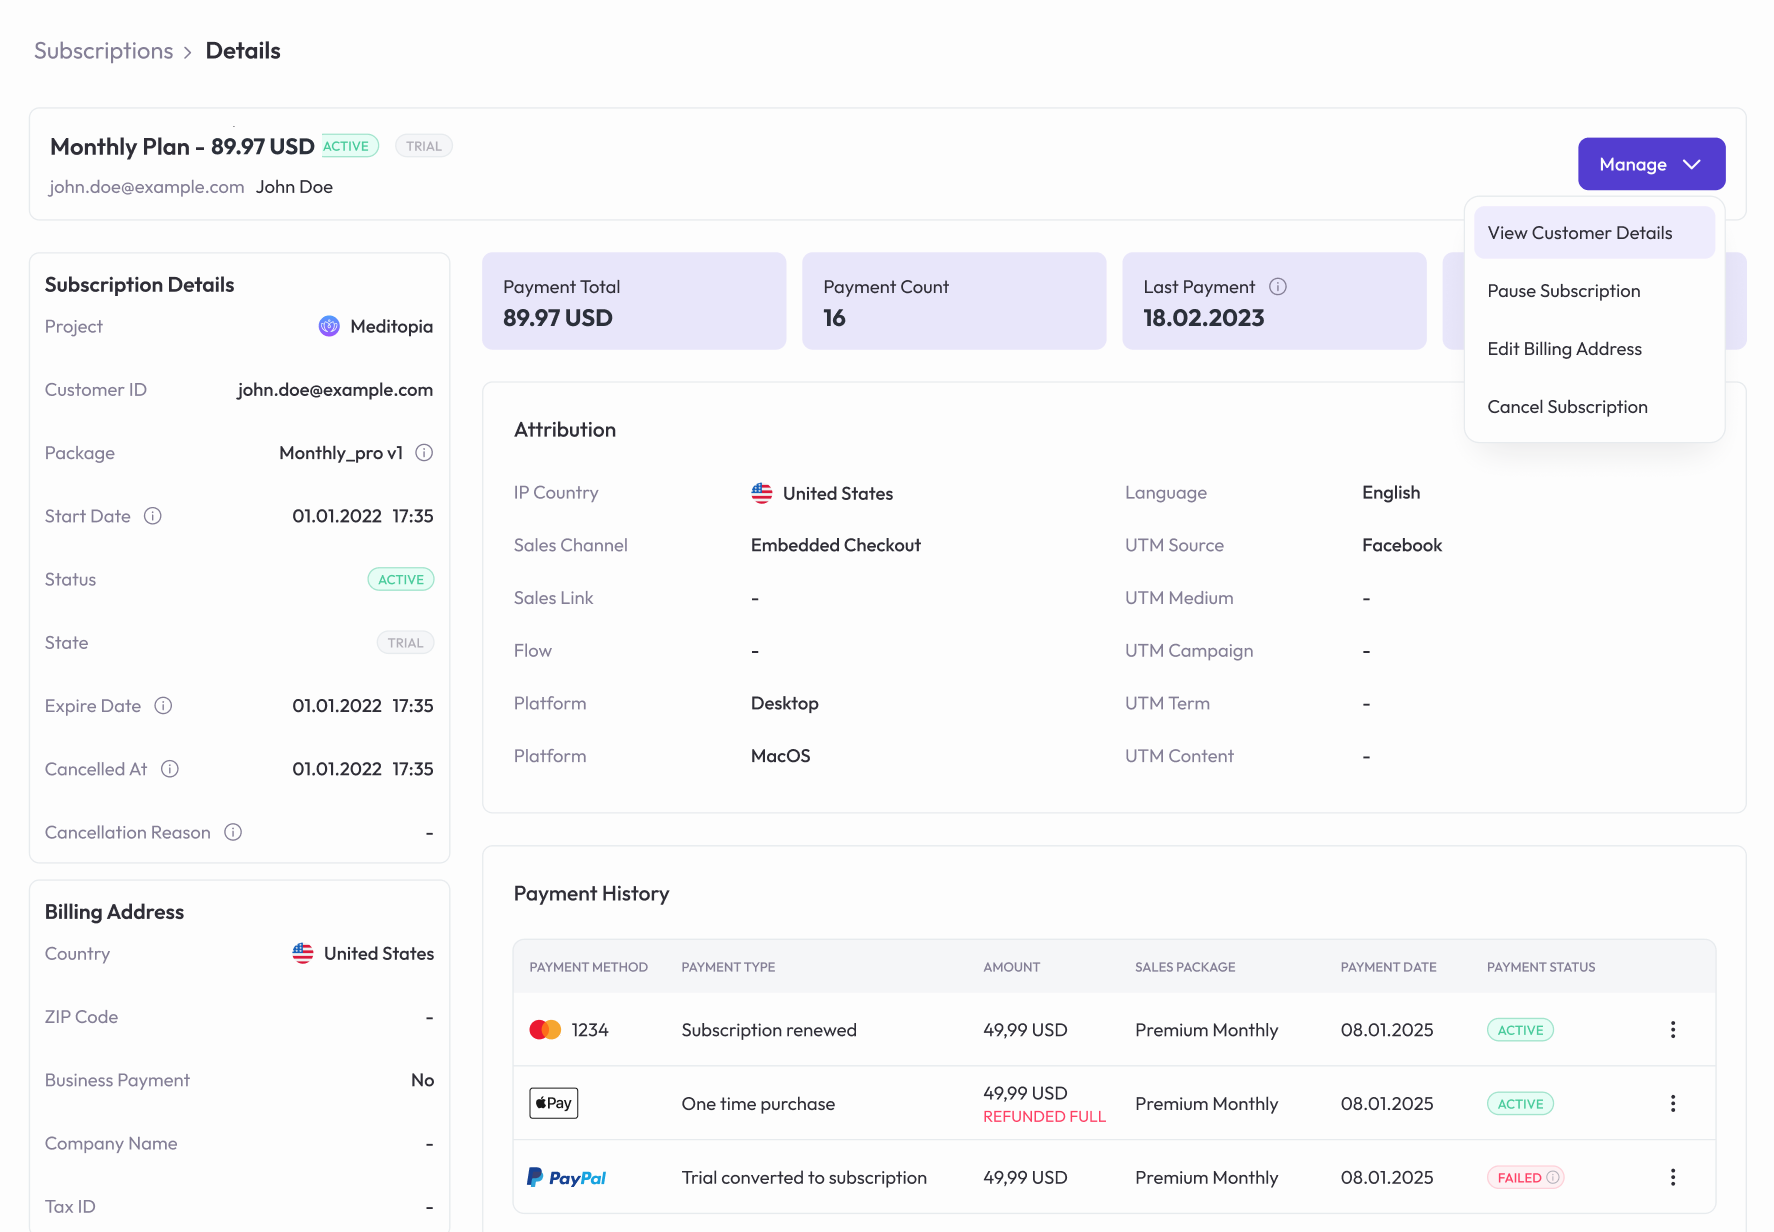This screenshot has height=1232, width=1774.
Task: Click the Last Payment info icon
Action: point(1278,287)
